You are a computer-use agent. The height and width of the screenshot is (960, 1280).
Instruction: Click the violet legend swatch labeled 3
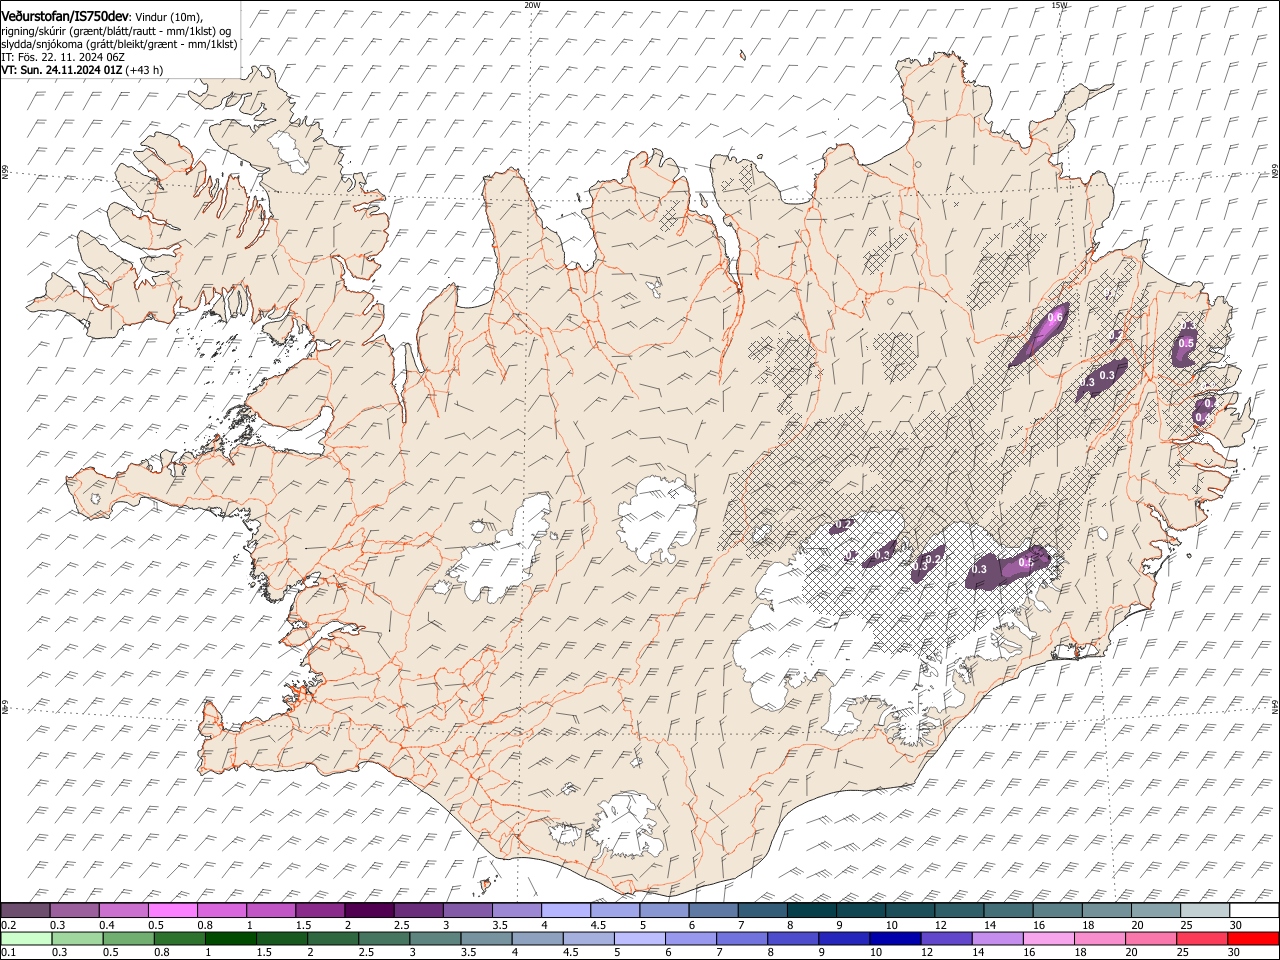tap(467, 910)
